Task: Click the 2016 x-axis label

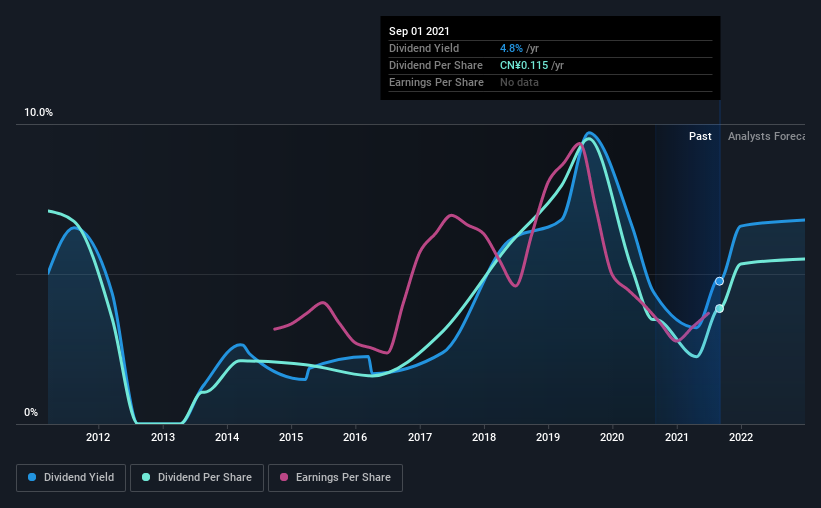Action: pyautogui.click(x=355, y=437)
